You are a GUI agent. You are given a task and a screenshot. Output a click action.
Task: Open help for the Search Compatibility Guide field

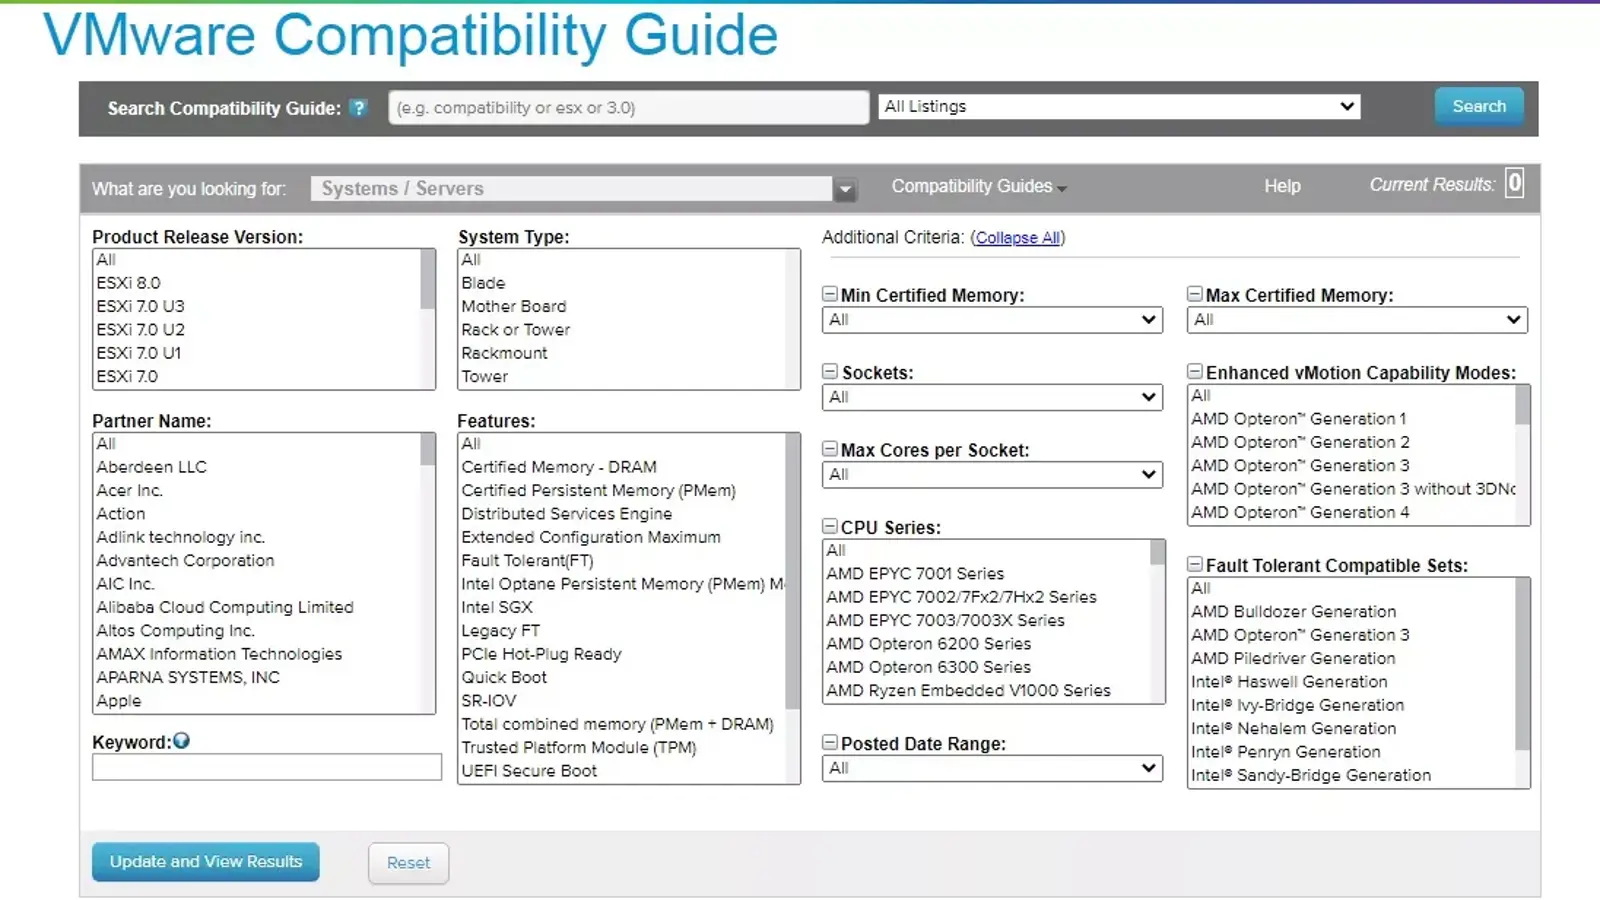[359, 108]
